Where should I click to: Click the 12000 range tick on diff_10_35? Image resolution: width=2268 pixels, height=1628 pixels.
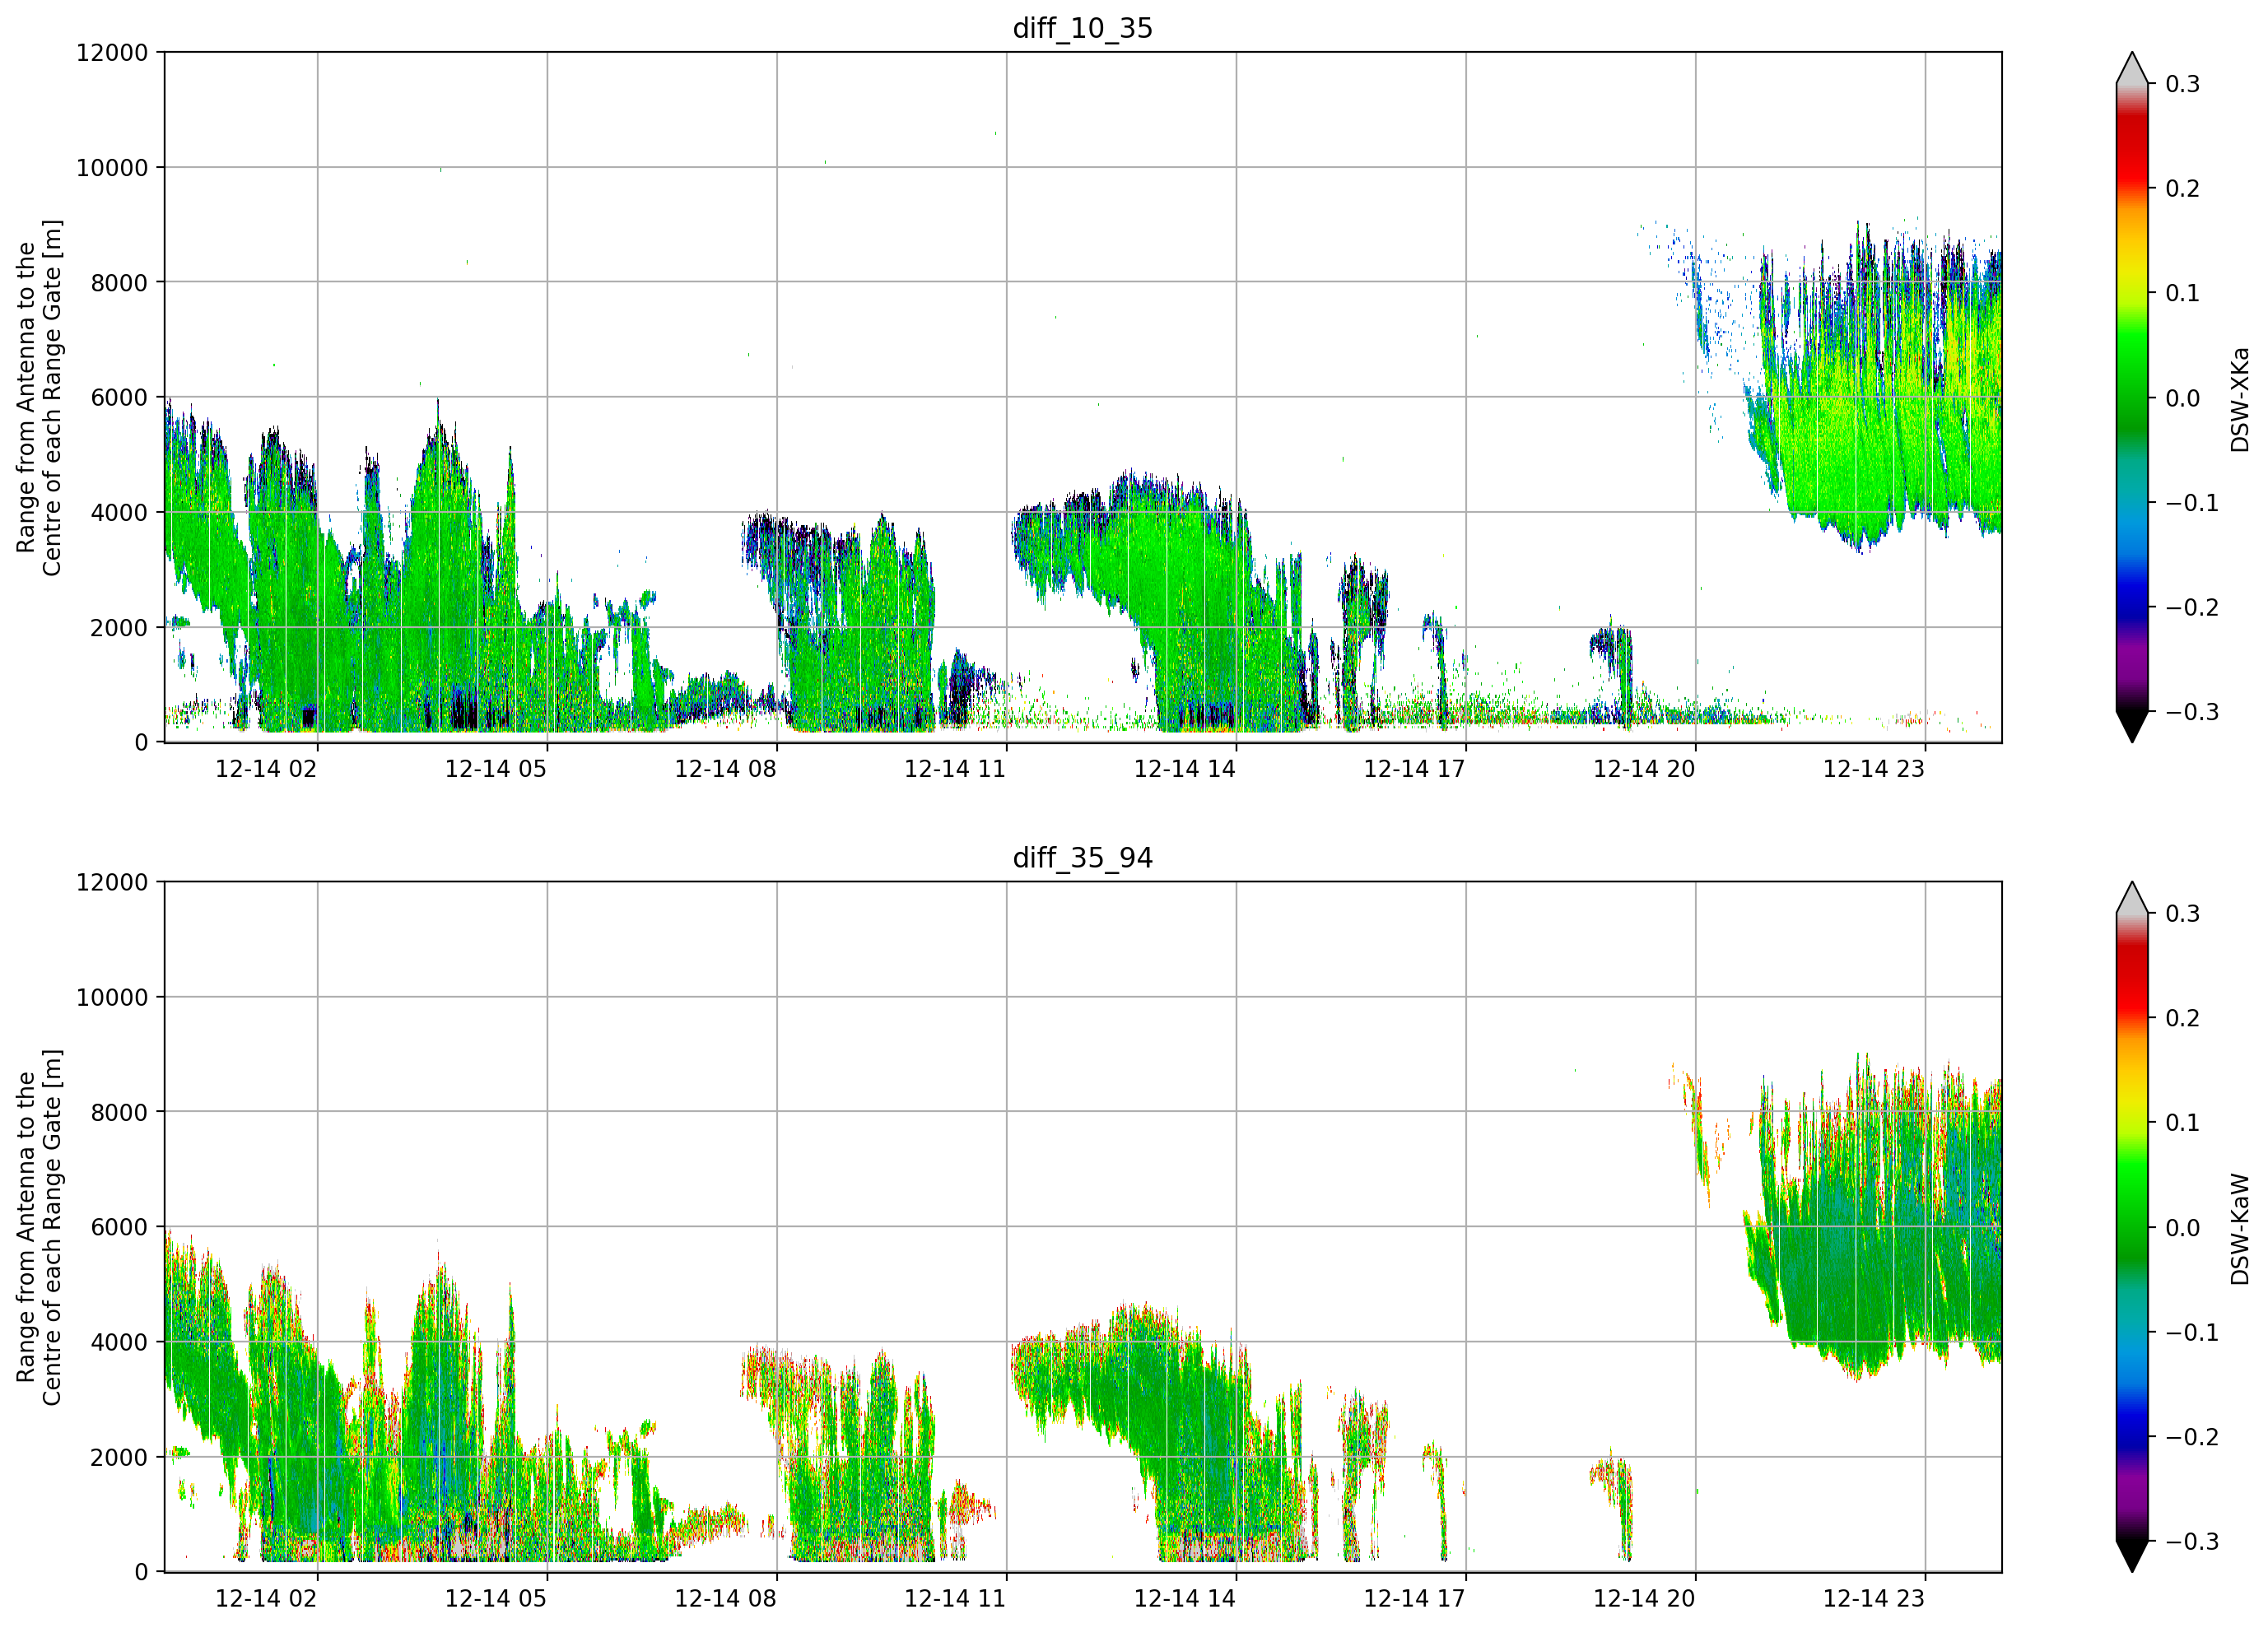click(112, 53)
